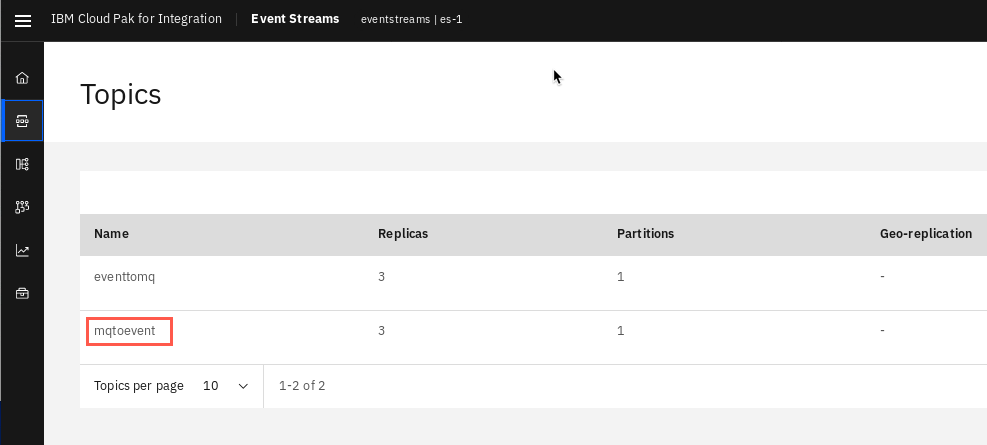Open the mqtoevent topic
987x445 pixels.
click(125, 330)
